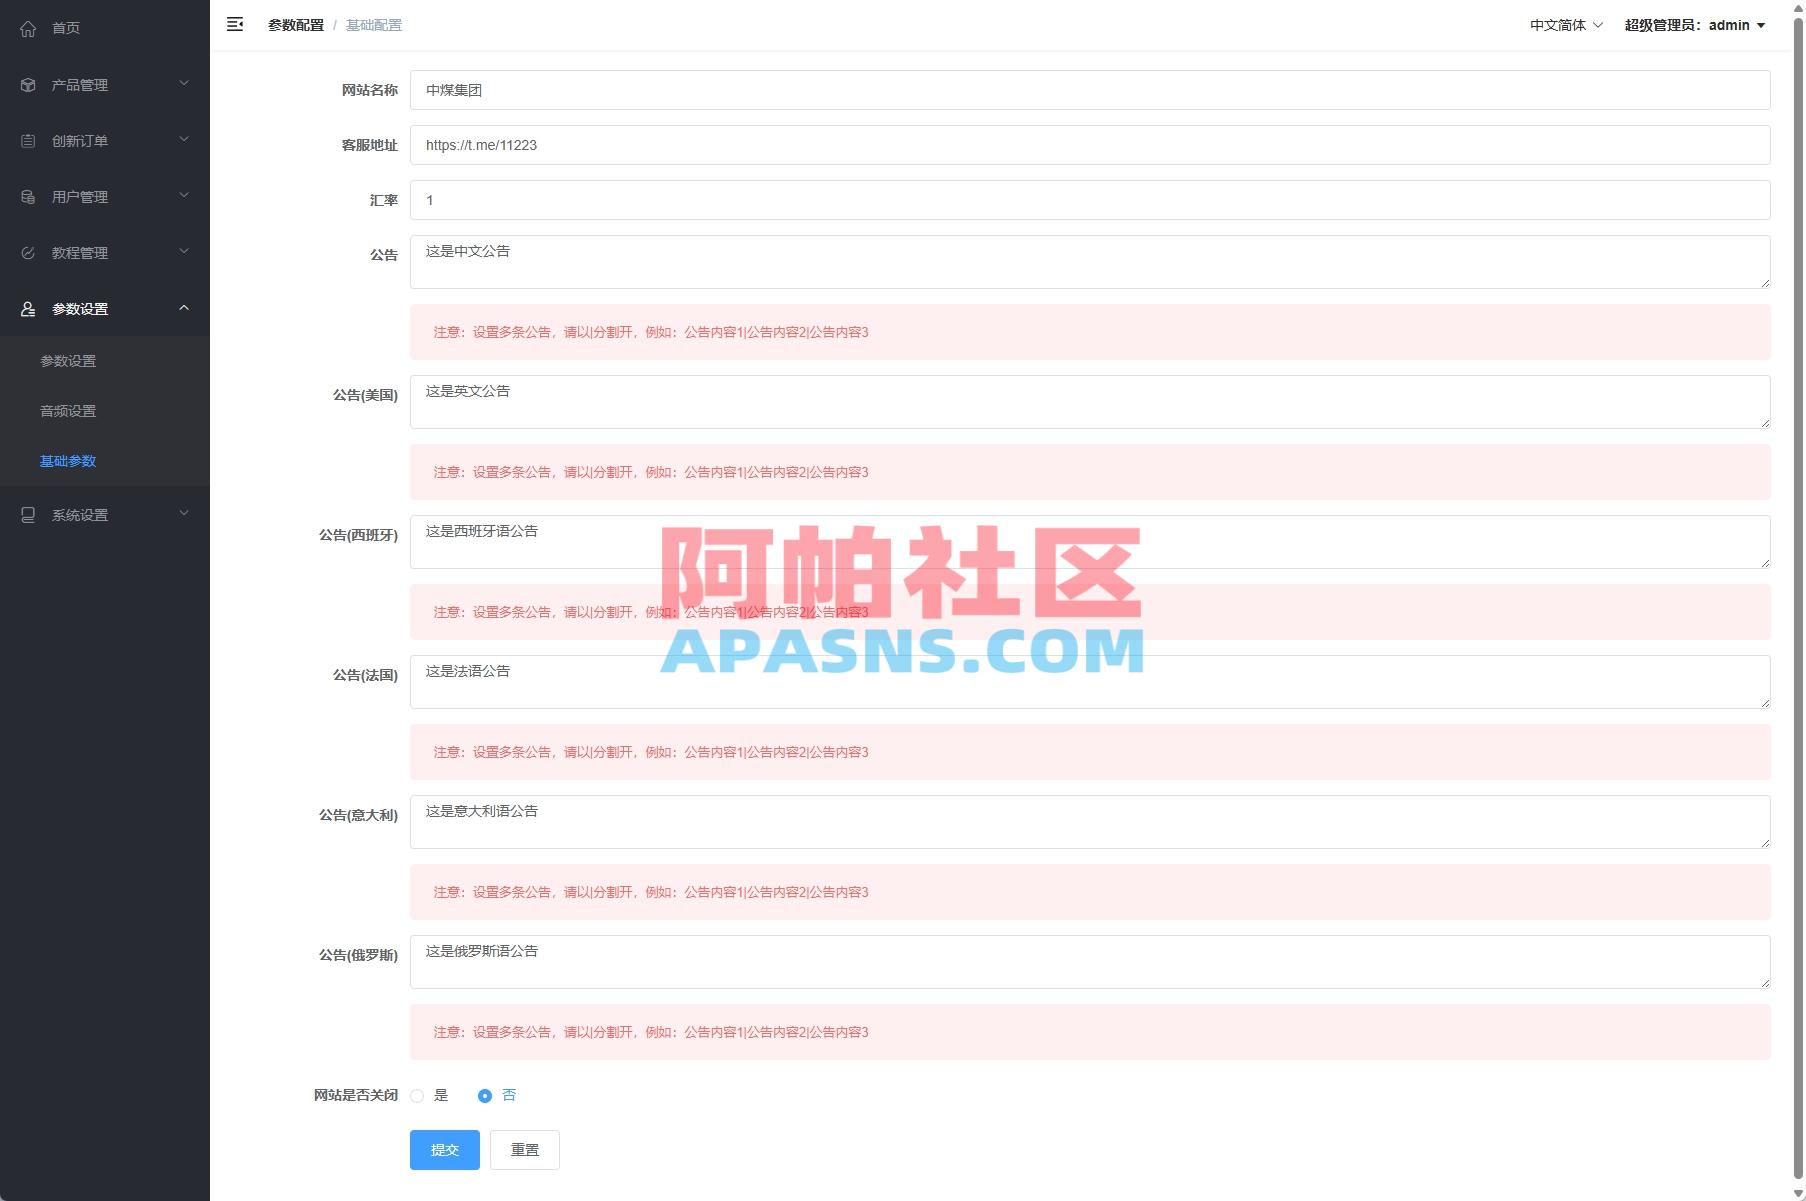Select the 参数设置 settings icon

(x=27, y=309)
